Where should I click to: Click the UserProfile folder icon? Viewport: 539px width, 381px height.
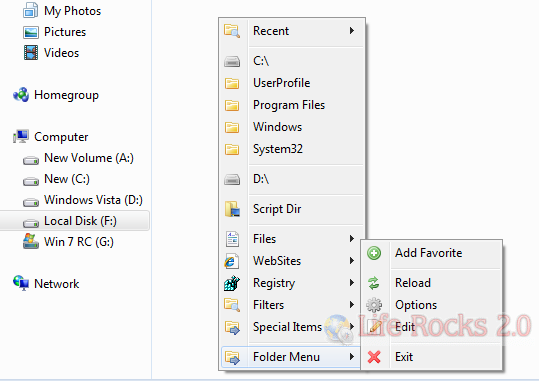click(x=232, y=83)
